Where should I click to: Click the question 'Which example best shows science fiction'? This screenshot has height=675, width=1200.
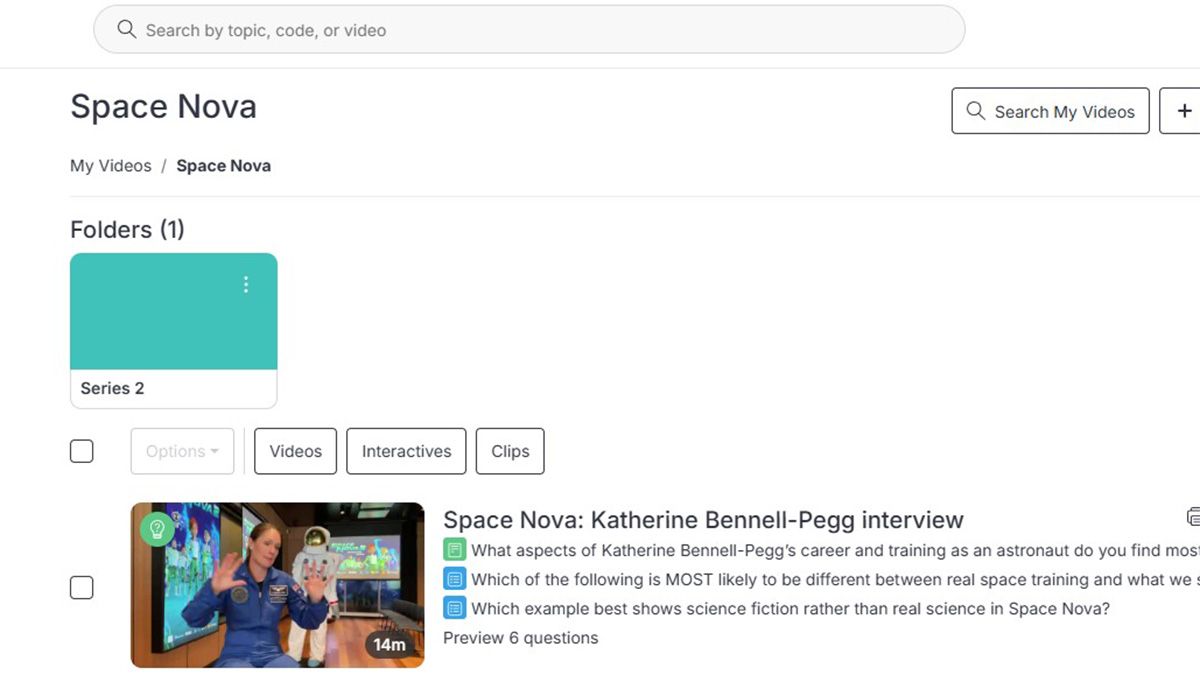point(791,608)
